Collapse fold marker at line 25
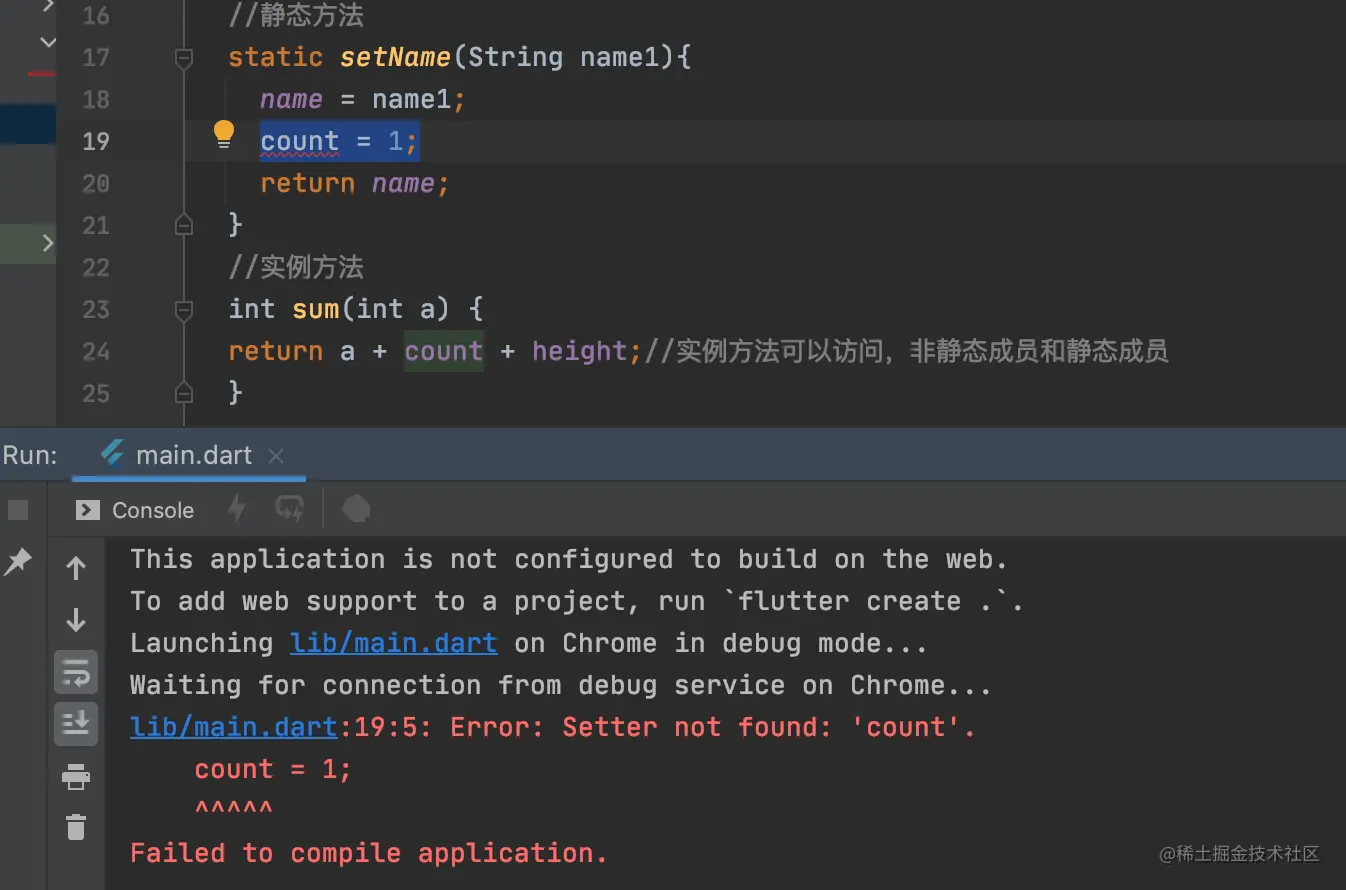 [184, 391]
